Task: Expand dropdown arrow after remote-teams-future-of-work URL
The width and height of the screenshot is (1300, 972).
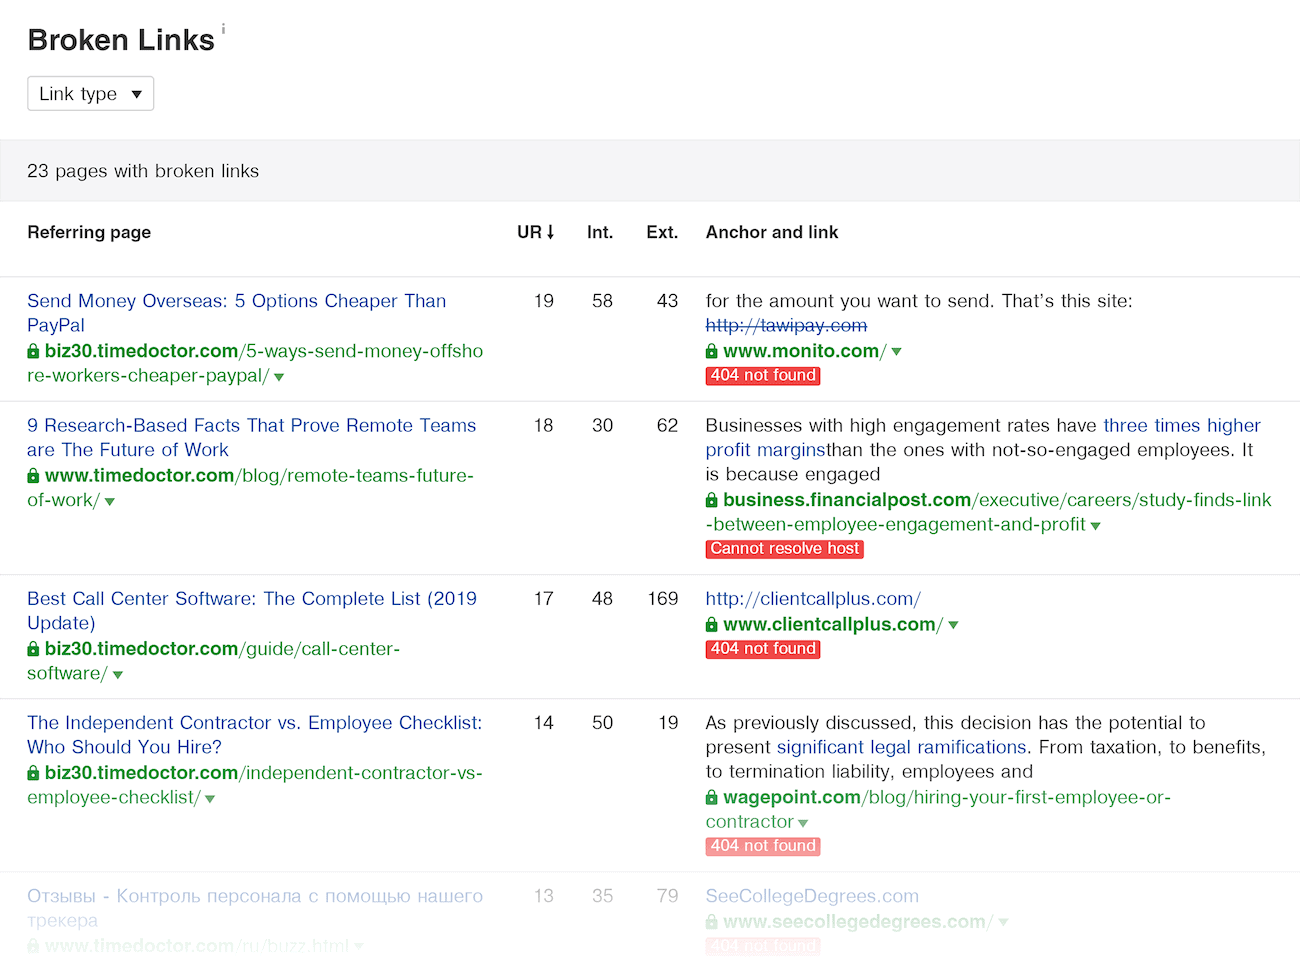Action: 110,501
